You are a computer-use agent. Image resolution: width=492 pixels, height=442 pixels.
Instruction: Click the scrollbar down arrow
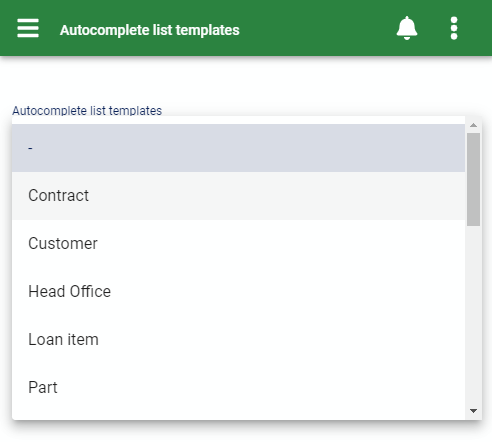(x=473, y=411)
